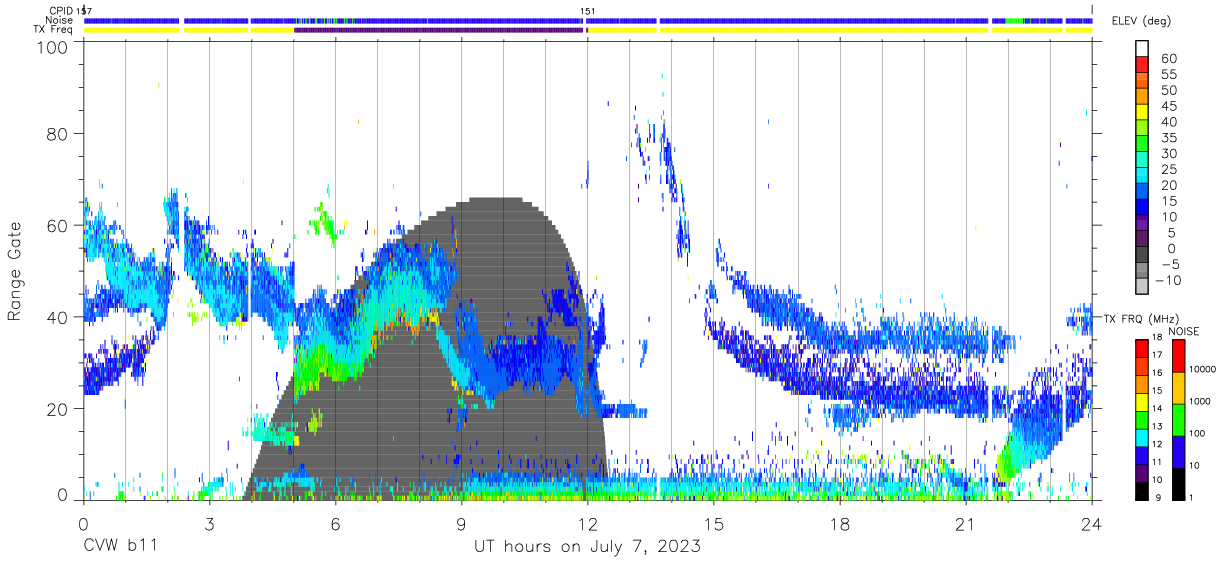The height and width of the screenshot is (567, 1228).
Task: Pick the blue segment of the NOISE color bar
Action: click(x=1177, y=452)
